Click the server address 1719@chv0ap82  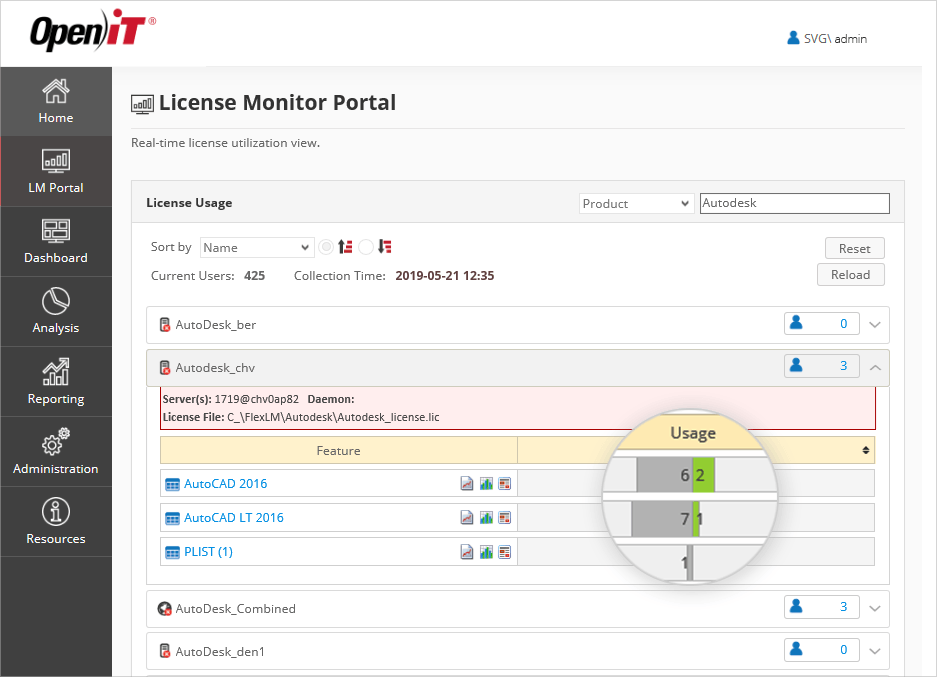click(256, 399)
